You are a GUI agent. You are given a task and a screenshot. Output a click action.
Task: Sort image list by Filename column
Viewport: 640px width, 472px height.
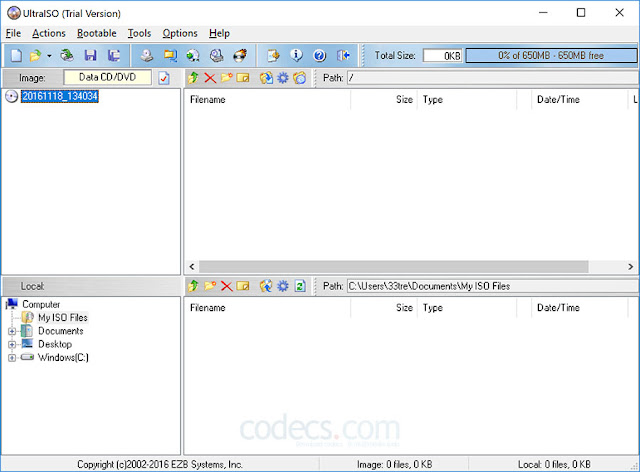pyautogui.click(x=267, y=100)
